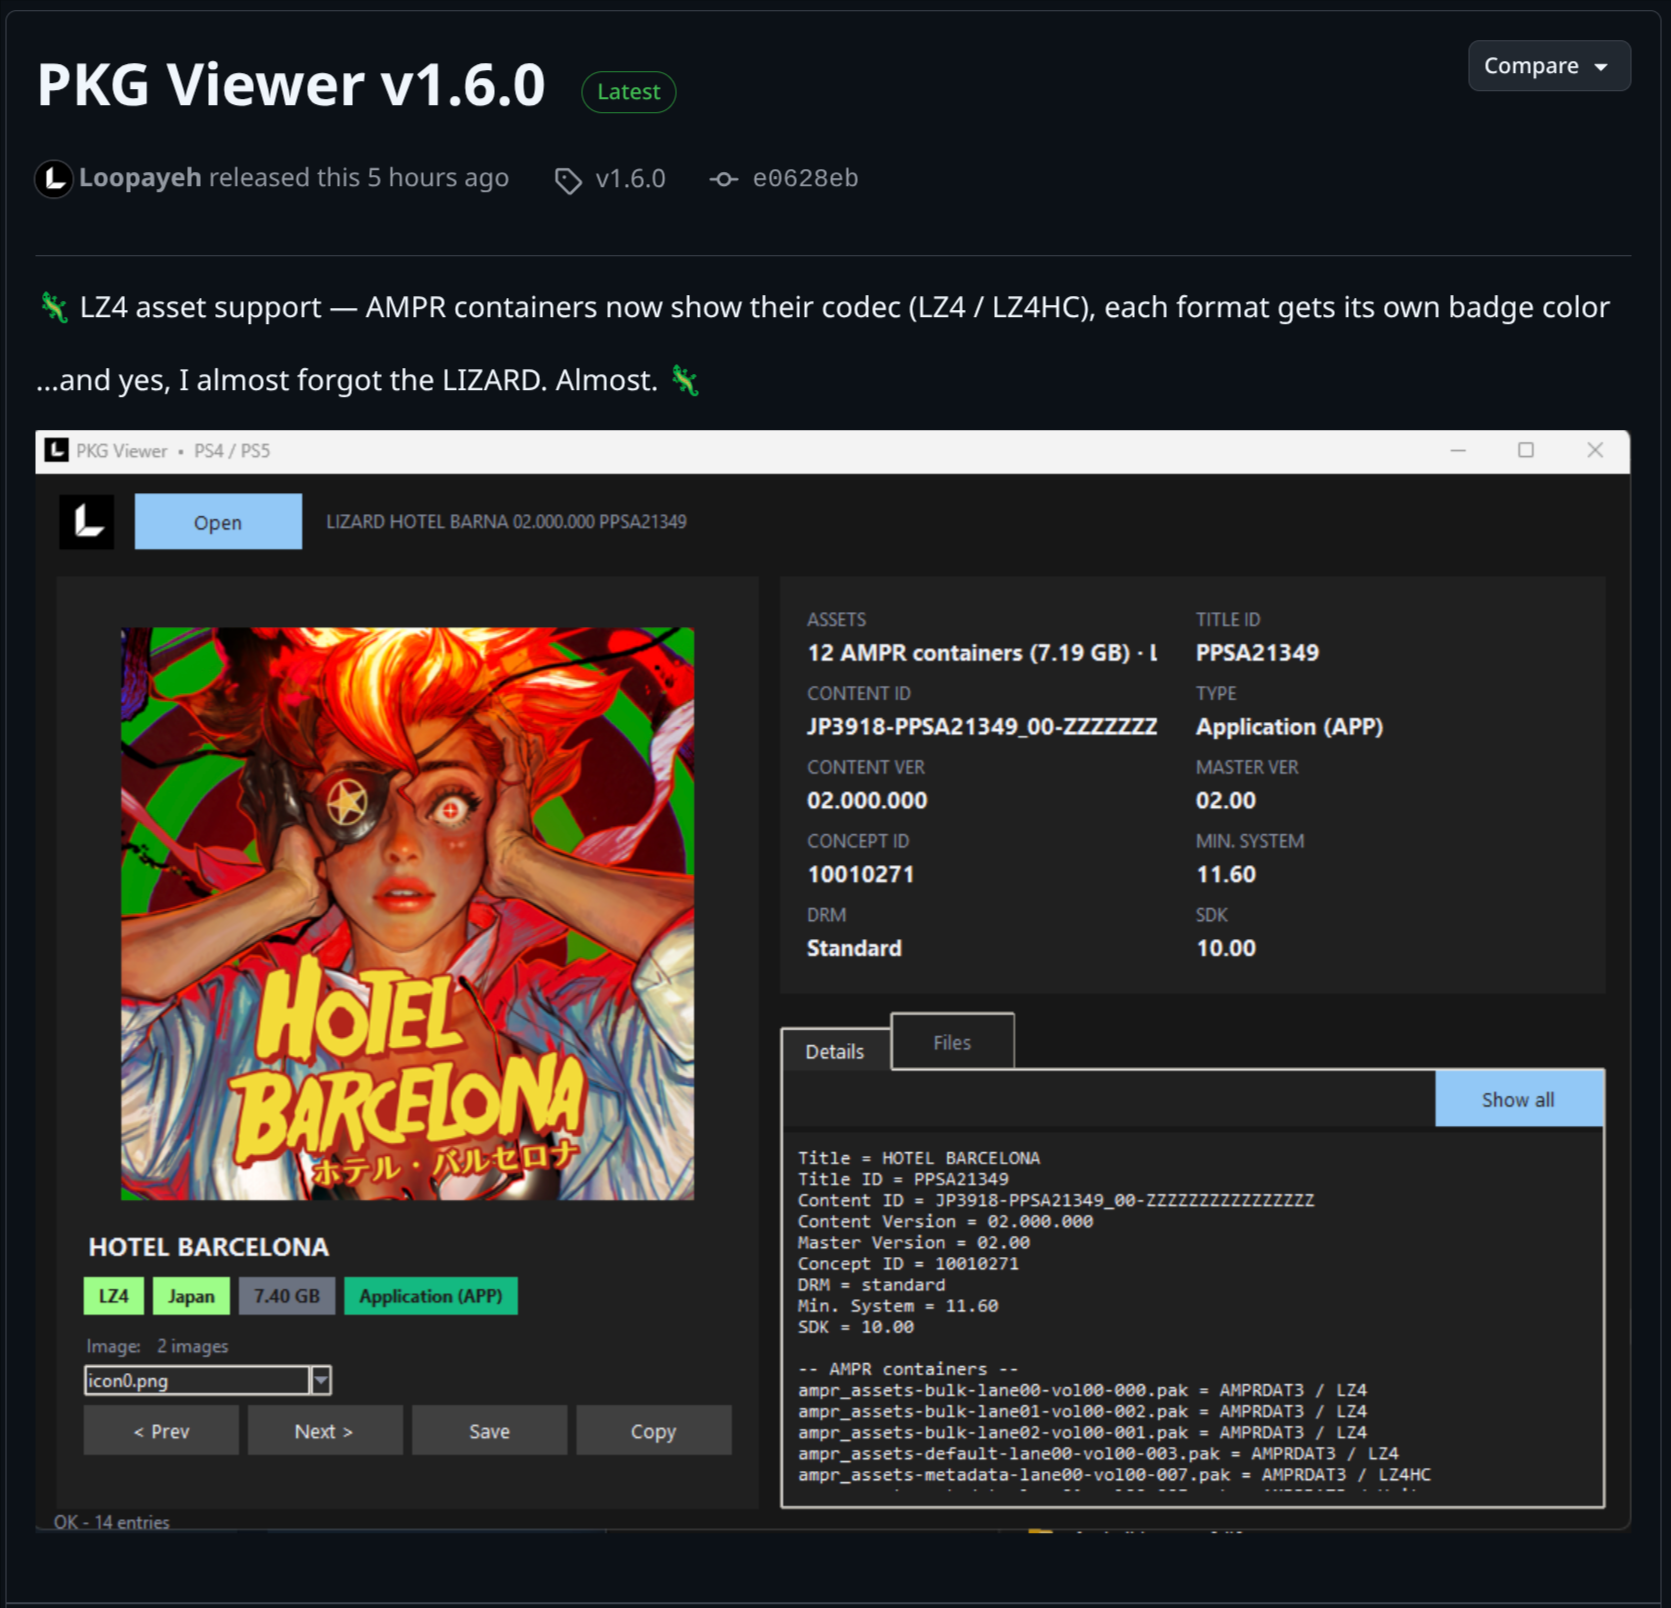Screen dimensions: 1671x1608
Task: Click the black L logo beside Open
Action: click(x=87, y=522)
